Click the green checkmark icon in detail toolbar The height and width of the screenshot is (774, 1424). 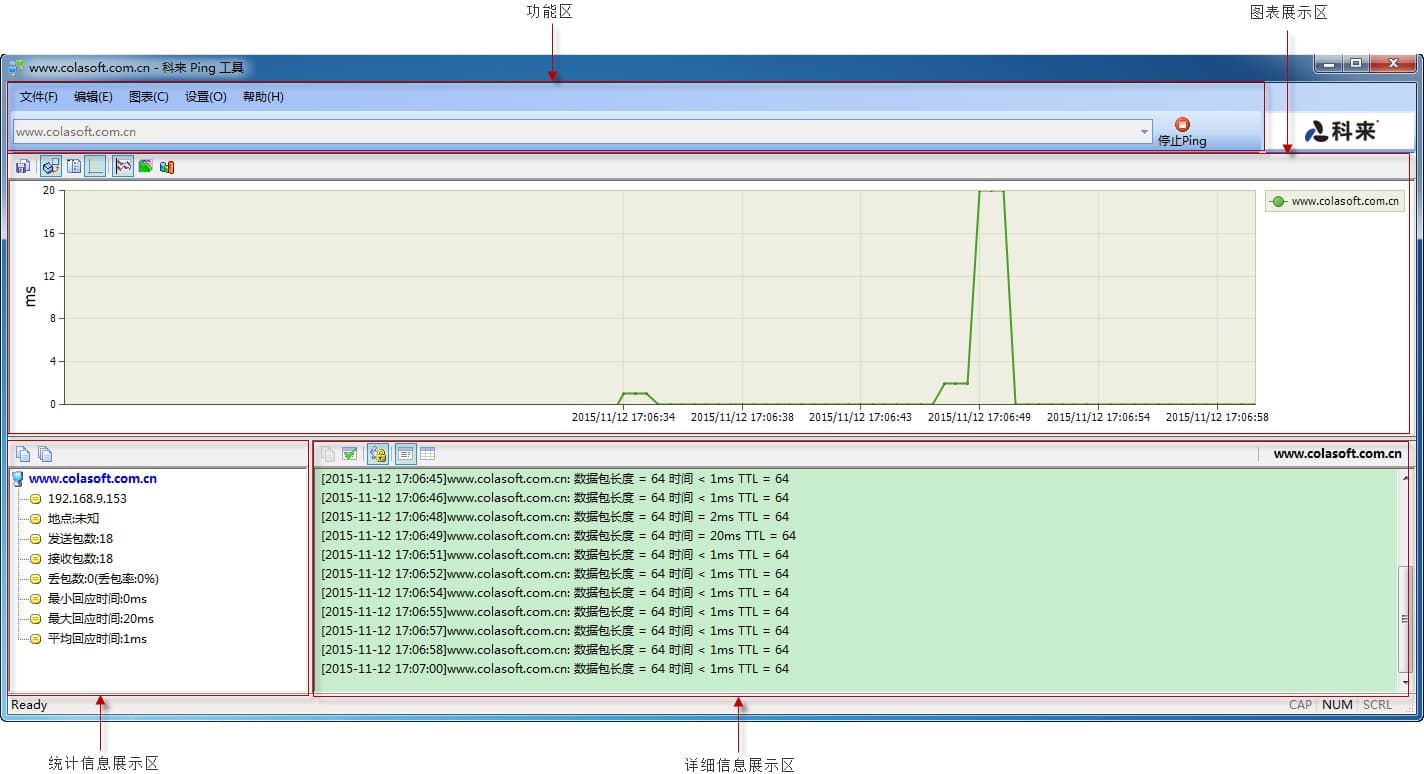(x=350, y=454)
